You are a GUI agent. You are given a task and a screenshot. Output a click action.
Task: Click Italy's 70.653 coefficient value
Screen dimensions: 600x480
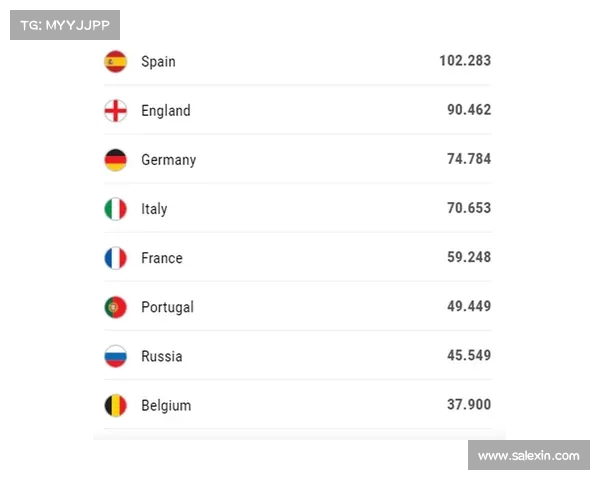[469, 208]
